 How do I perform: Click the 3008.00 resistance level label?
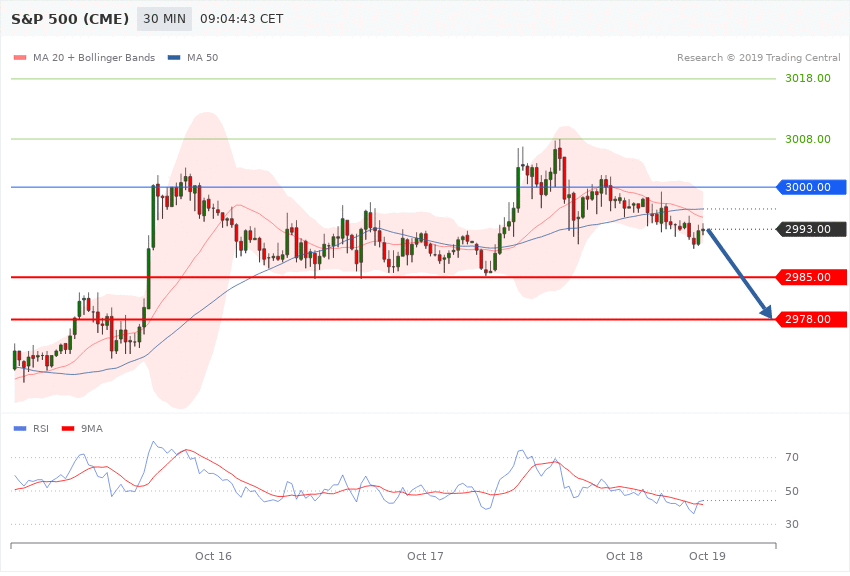808,139
